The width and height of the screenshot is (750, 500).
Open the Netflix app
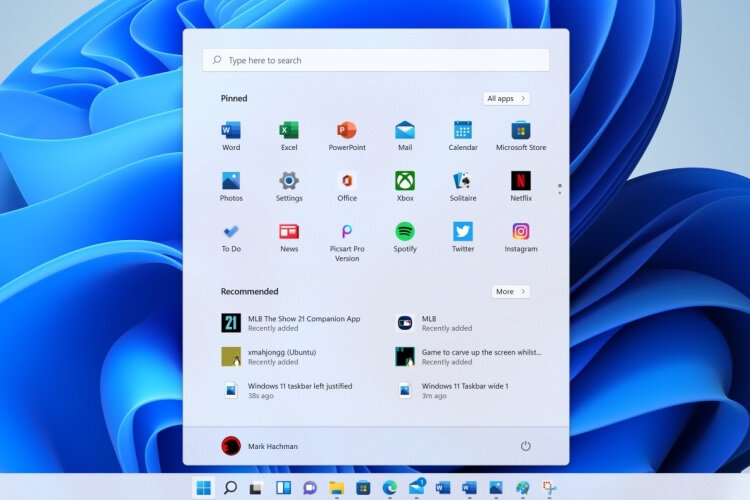(x=520, y=186)
